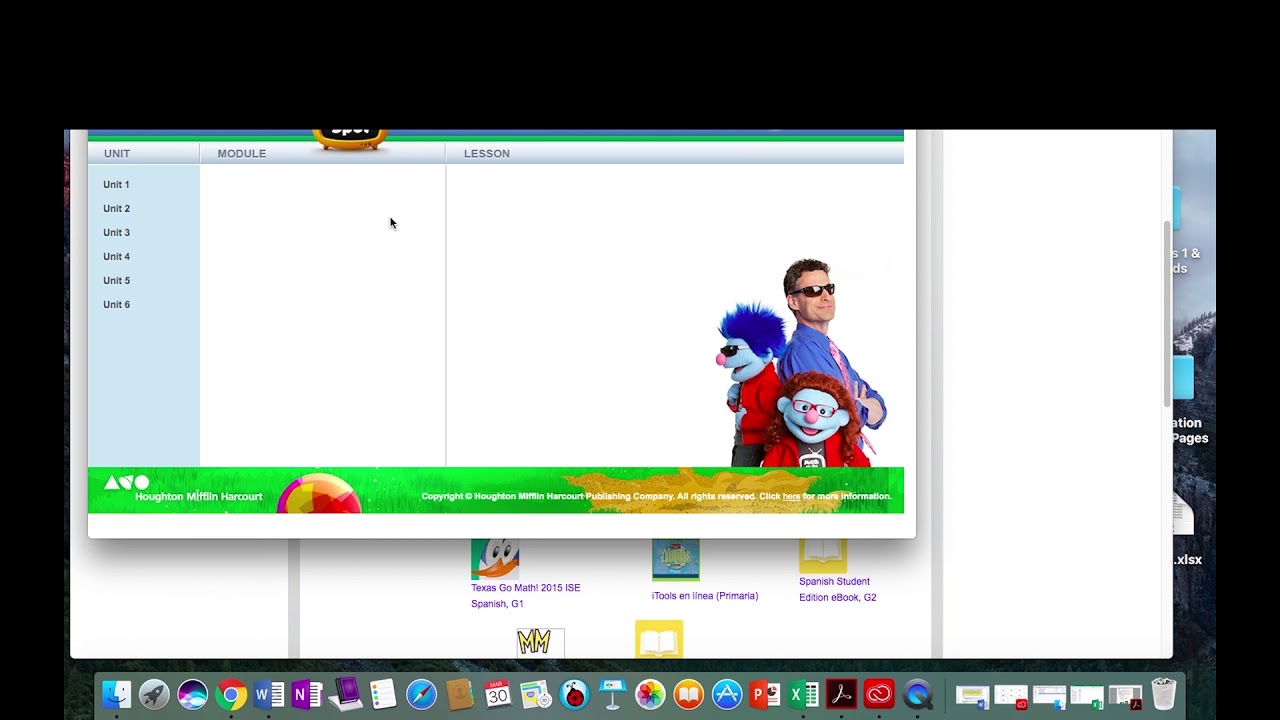Click the browser window vertical scrollbar
This screenshot has height=720, width=1280.
[x=1166, y=314]
